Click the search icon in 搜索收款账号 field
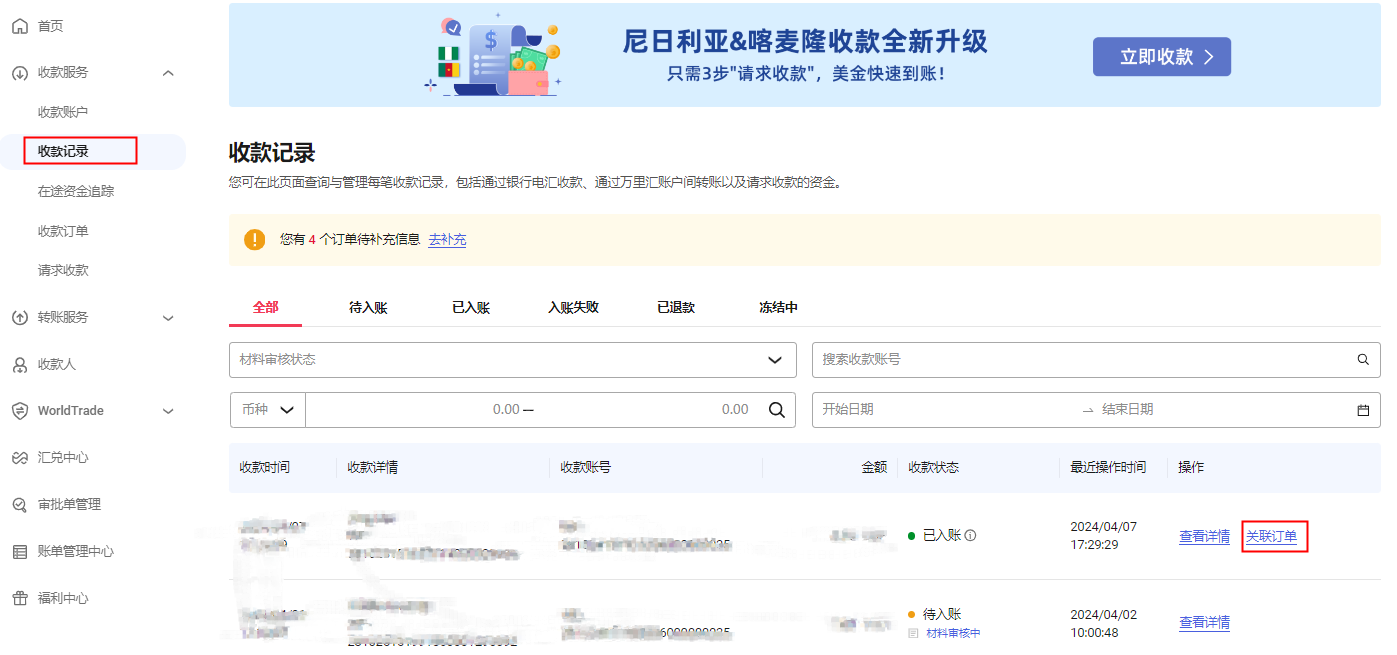This screenshot has height=655, width=1397. click(x=1363, y=360)
